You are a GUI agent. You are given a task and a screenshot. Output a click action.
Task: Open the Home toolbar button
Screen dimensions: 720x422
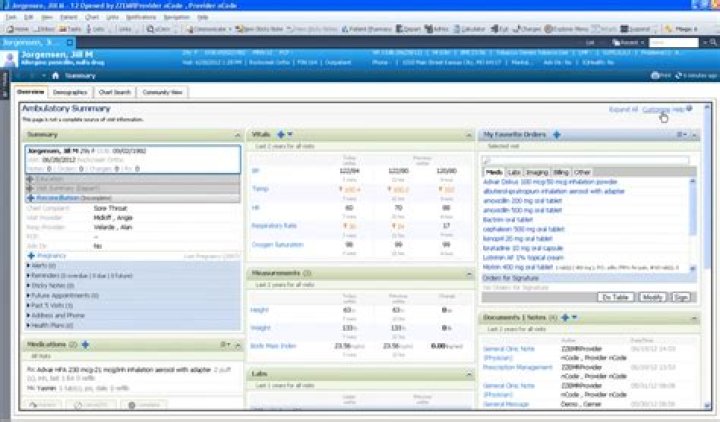pos(17,29)
